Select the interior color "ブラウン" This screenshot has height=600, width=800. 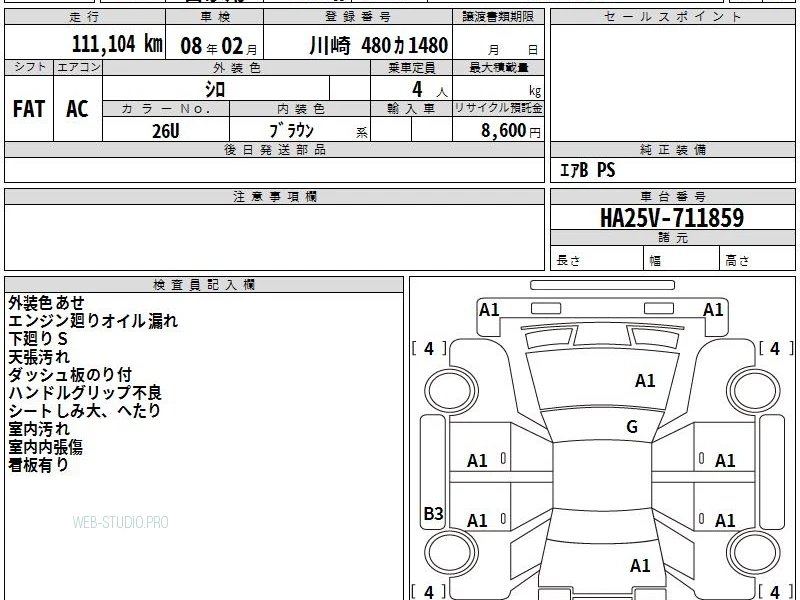[291, 131]
